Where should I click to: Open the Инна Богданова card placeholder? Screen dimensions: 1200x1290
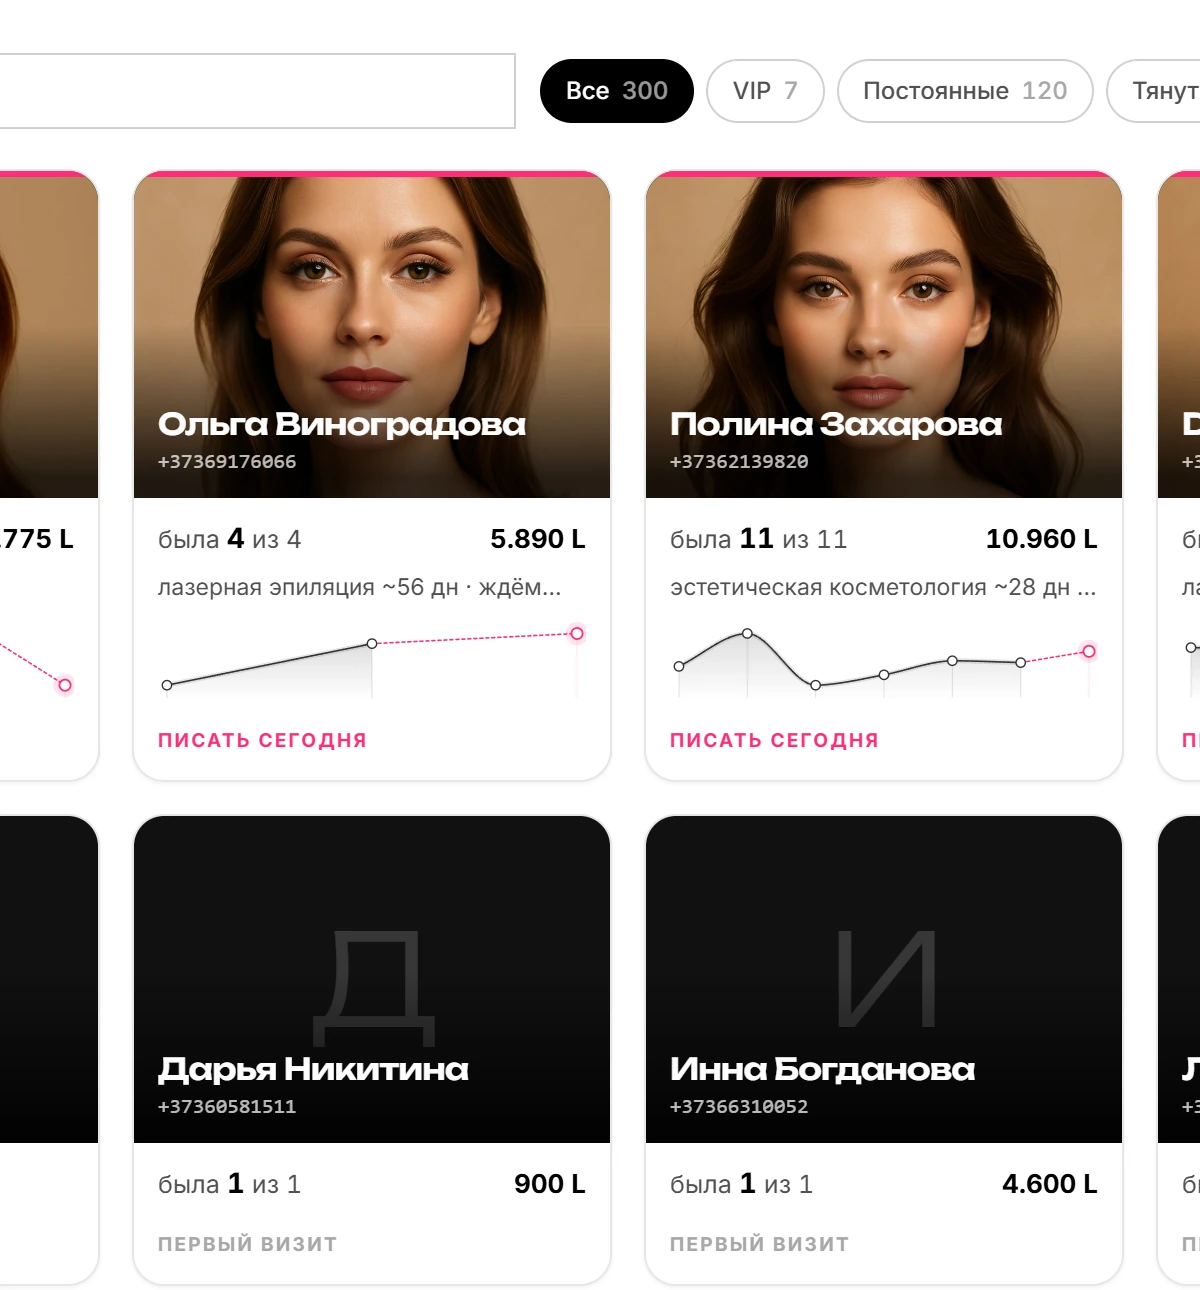tap(884, 980)
